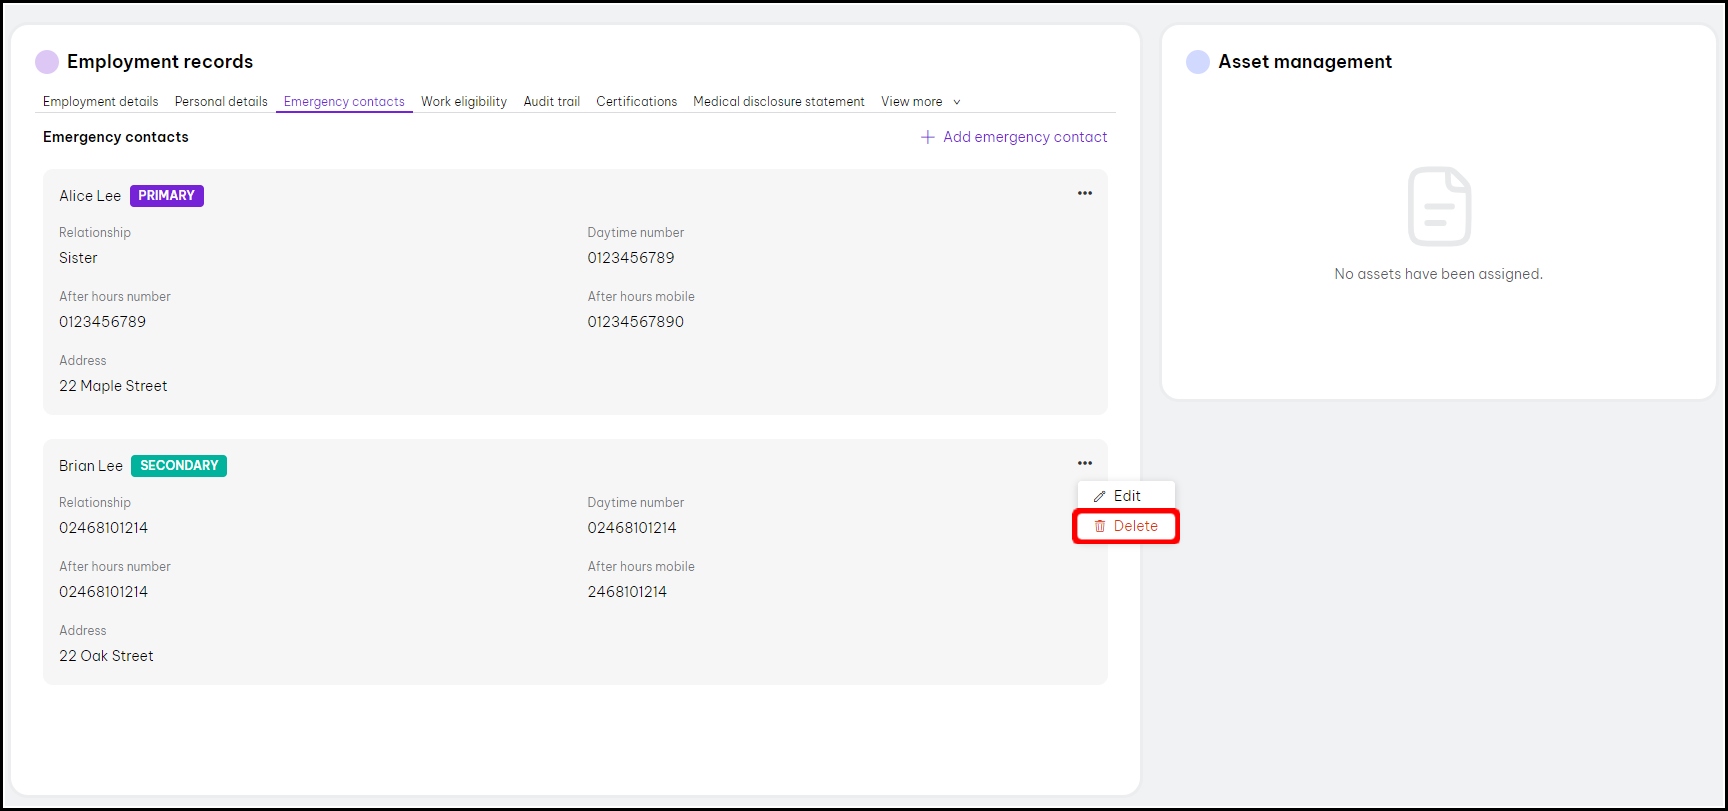
Task: Open the Personal details tab
Action: pyautogui.click(x=221, y=102)
